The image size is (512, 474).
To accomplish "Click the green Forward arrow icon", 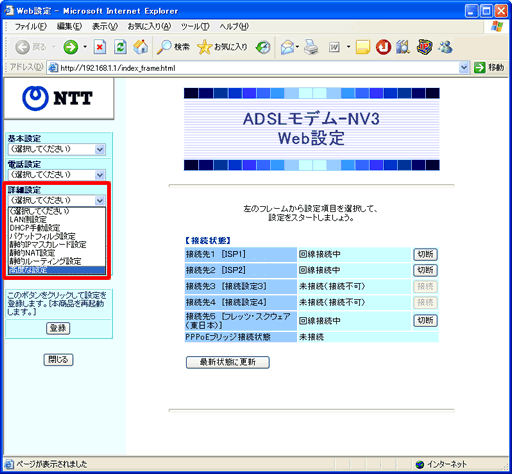I will pos(71,47).
